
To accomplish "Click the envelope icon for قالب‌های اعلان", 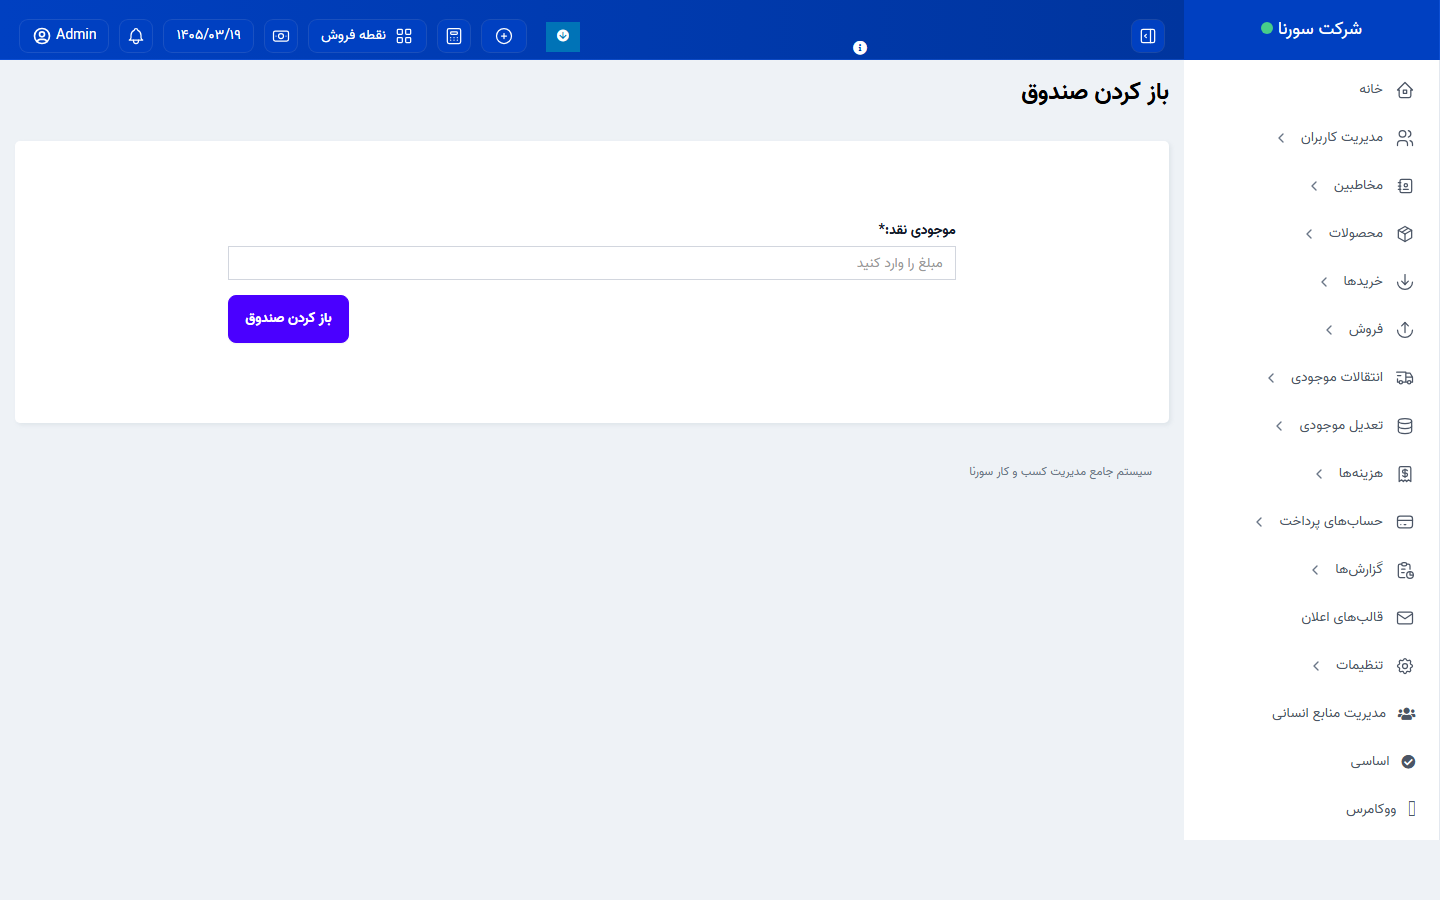I will [1405, 618].
